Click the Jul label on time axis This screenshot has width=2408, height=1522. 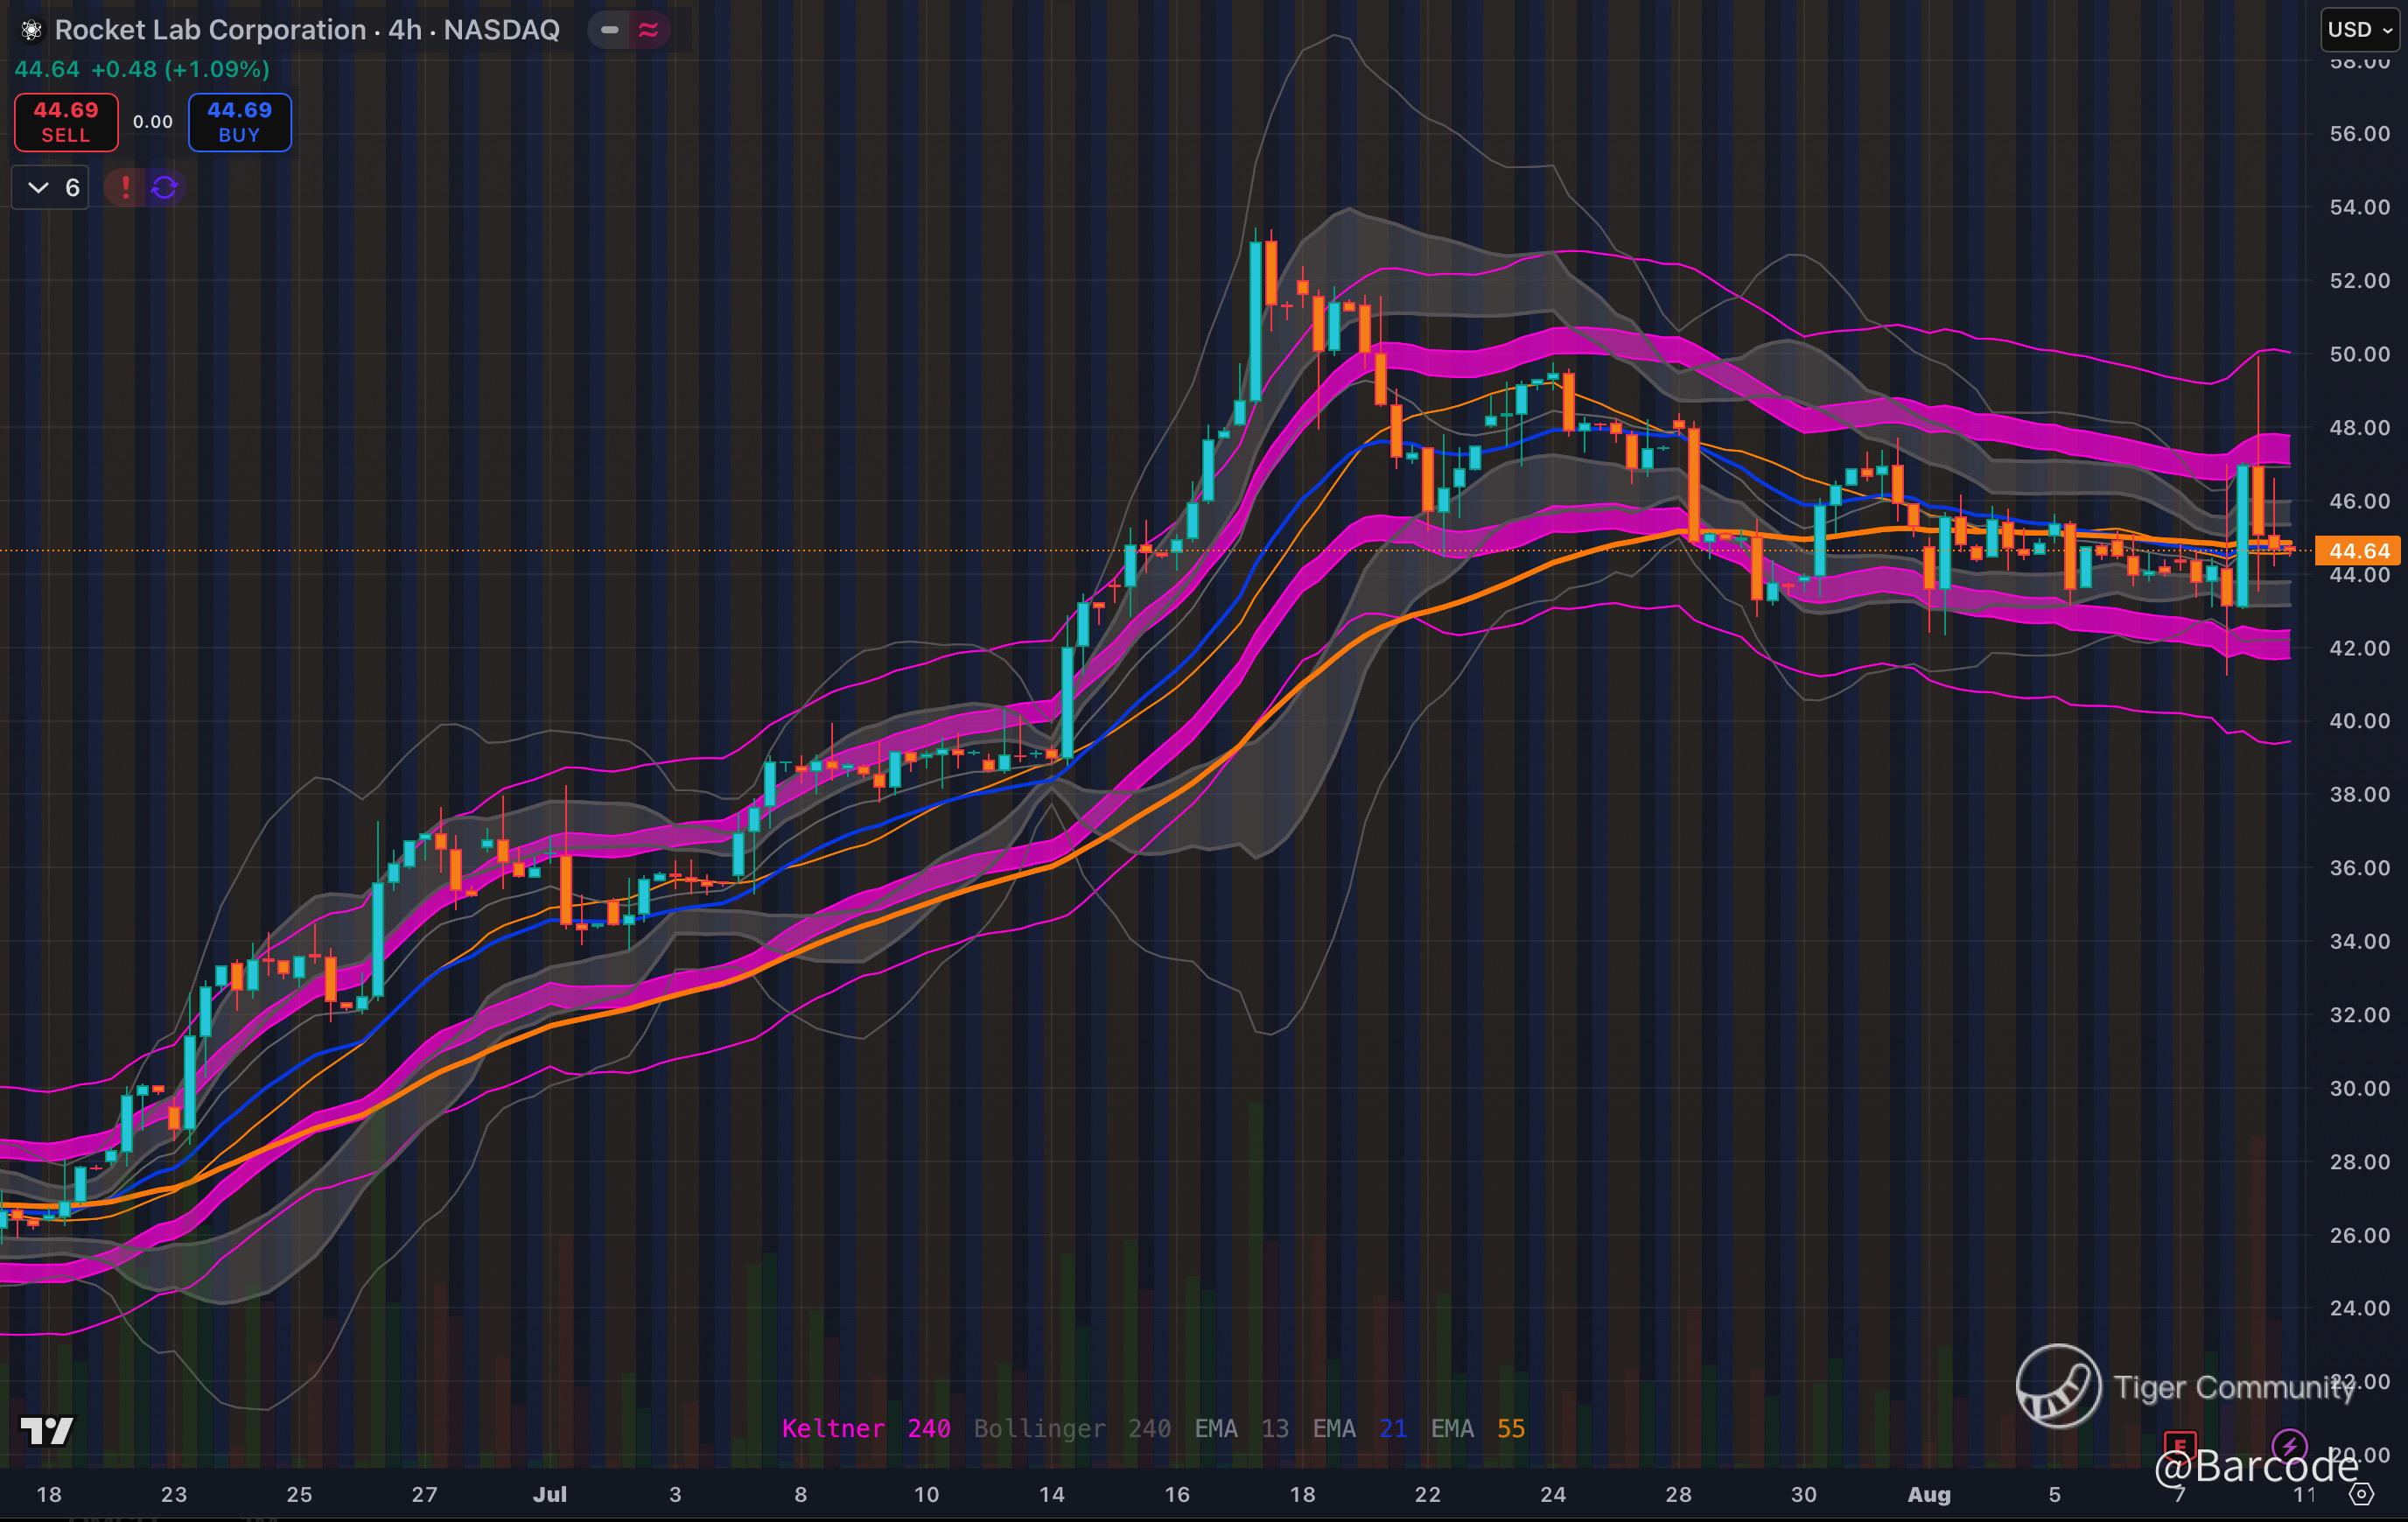549,1494
